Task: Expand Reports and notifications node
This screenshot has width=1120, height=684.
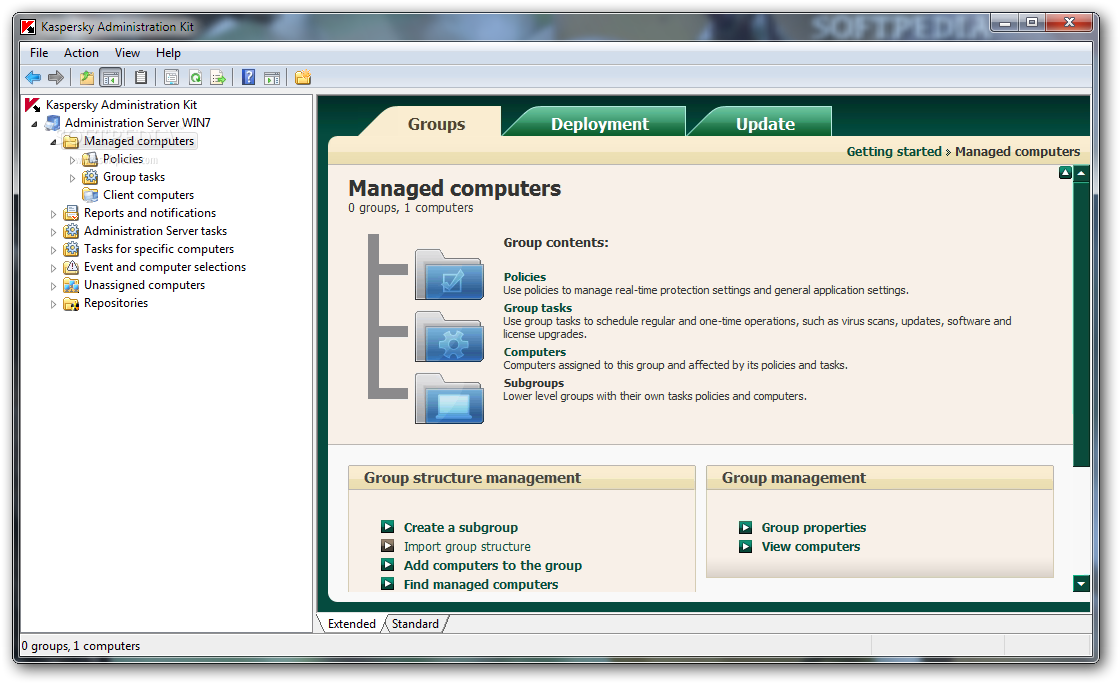Action: [x=53, y=213]
